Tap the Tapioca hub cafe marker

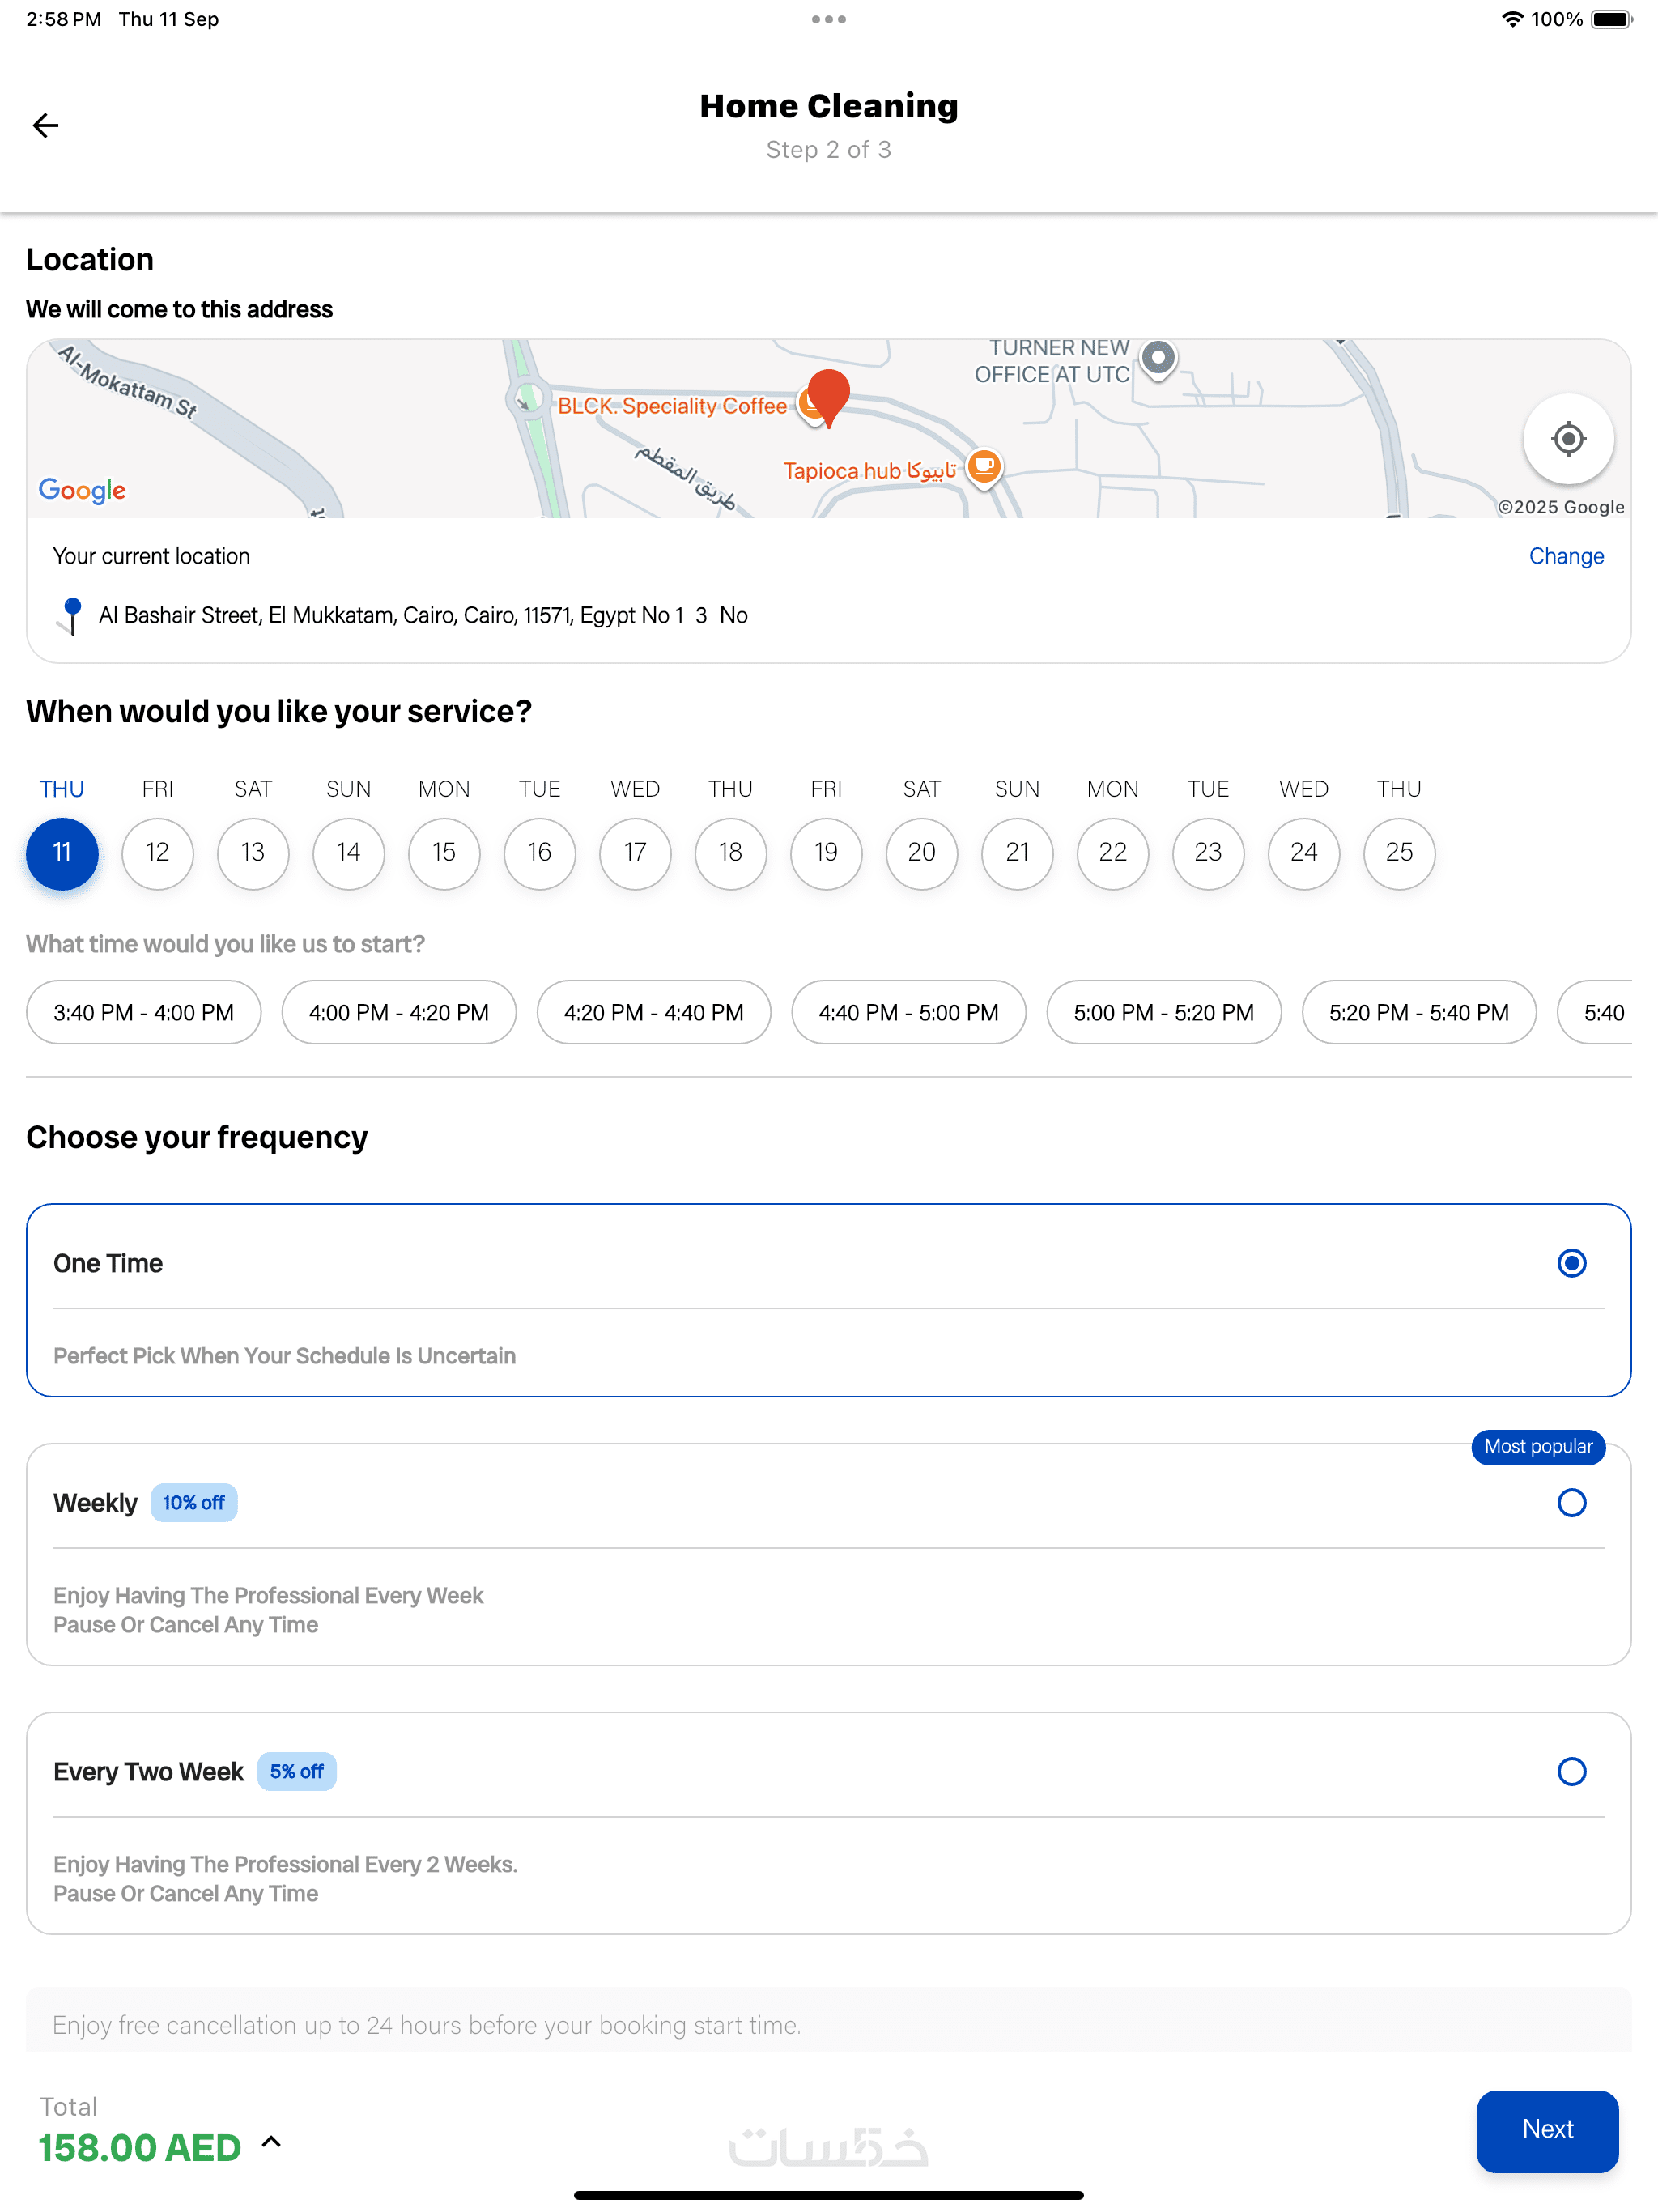click(984, 466)
